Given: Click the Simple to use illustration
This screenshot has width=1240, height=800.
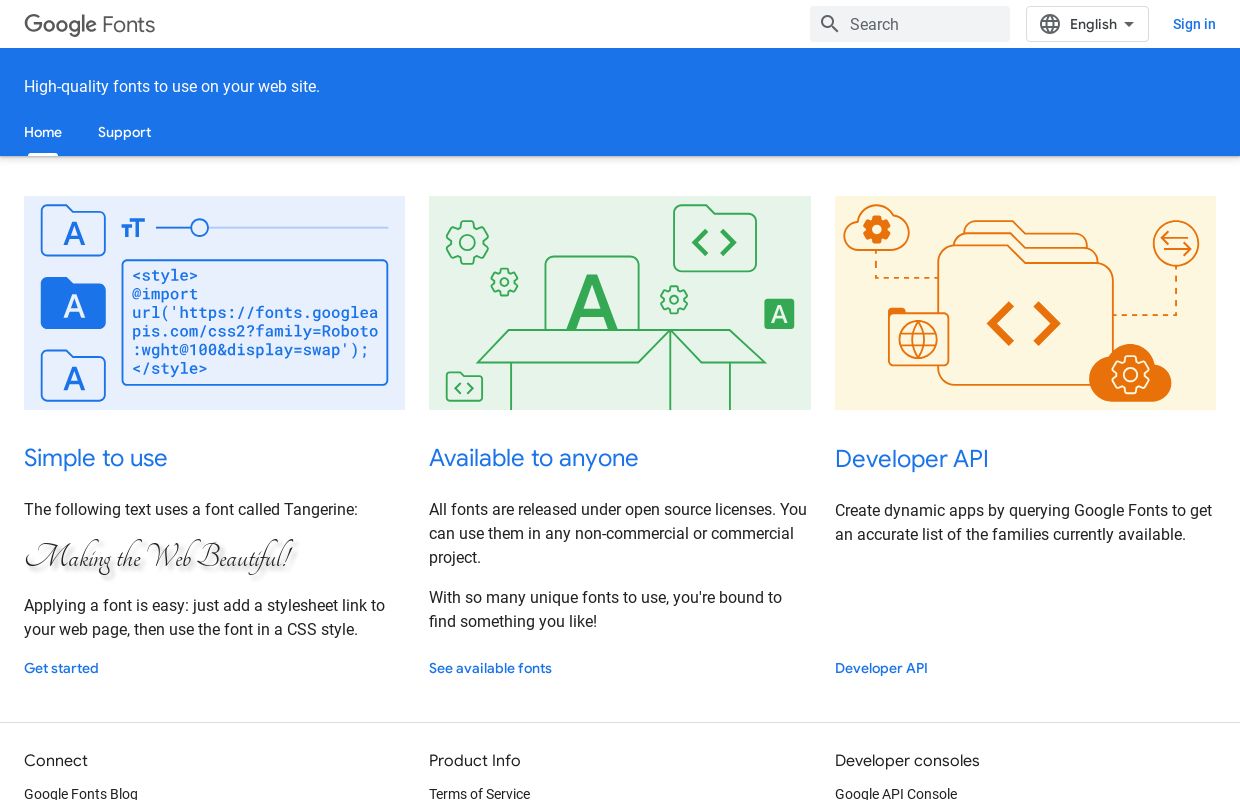Looking at the screenshot, I should pyautogui.click(x=214, y=303).
